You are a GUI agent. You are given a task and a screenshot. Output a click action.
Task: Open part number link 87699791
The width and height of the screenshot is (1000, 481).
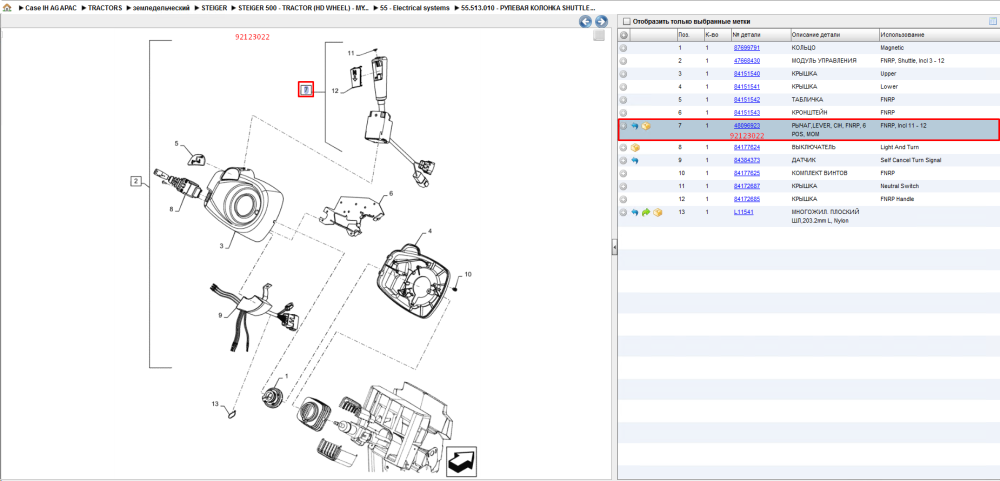coord(747,48)
